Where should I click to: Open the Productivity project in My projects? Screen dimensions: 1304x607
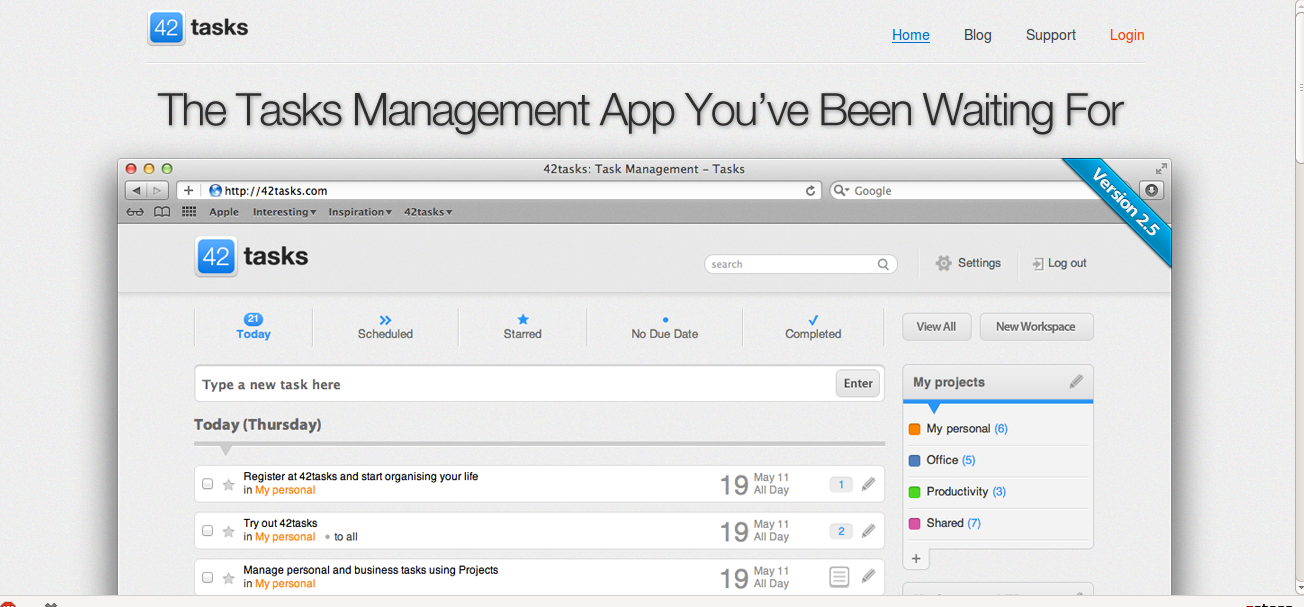point(966,492)
